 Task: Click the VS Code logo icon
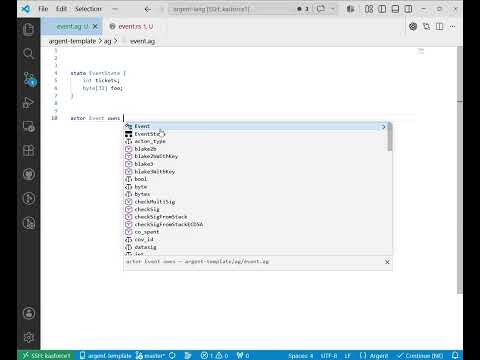click(x=26, y=9)
